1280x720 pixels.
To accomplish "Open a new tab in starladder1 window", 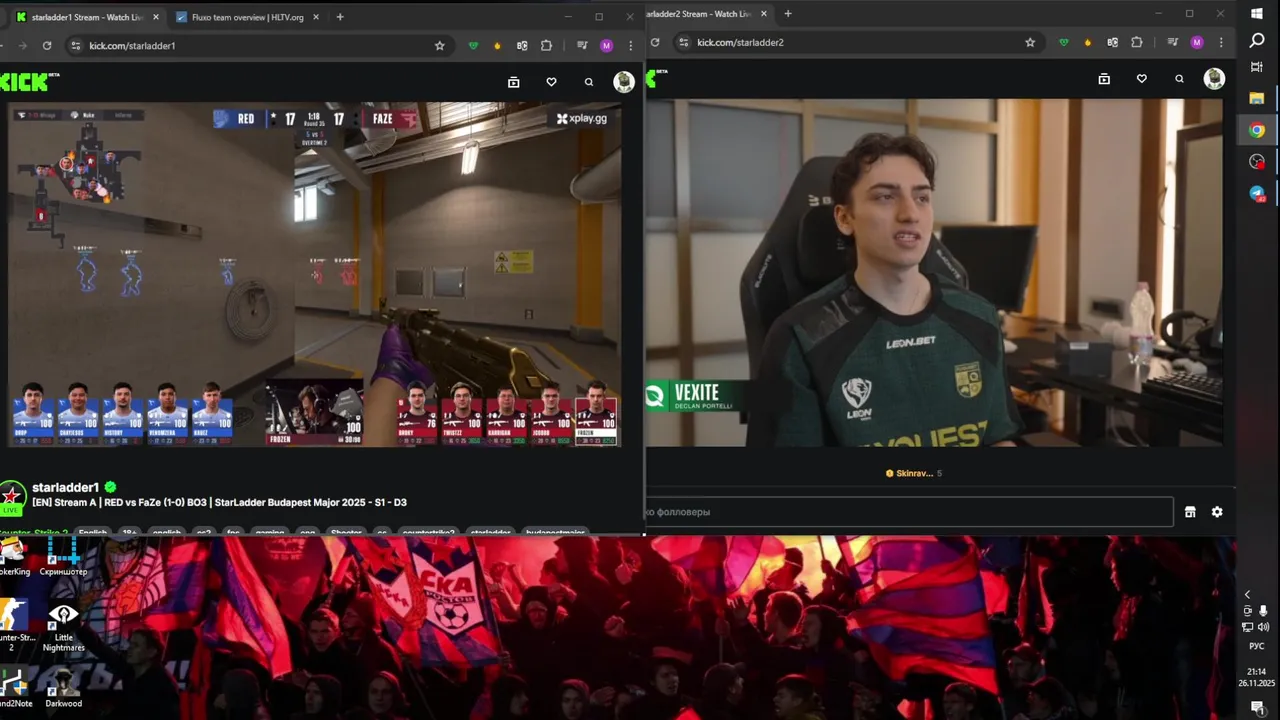I will [340, 17].
